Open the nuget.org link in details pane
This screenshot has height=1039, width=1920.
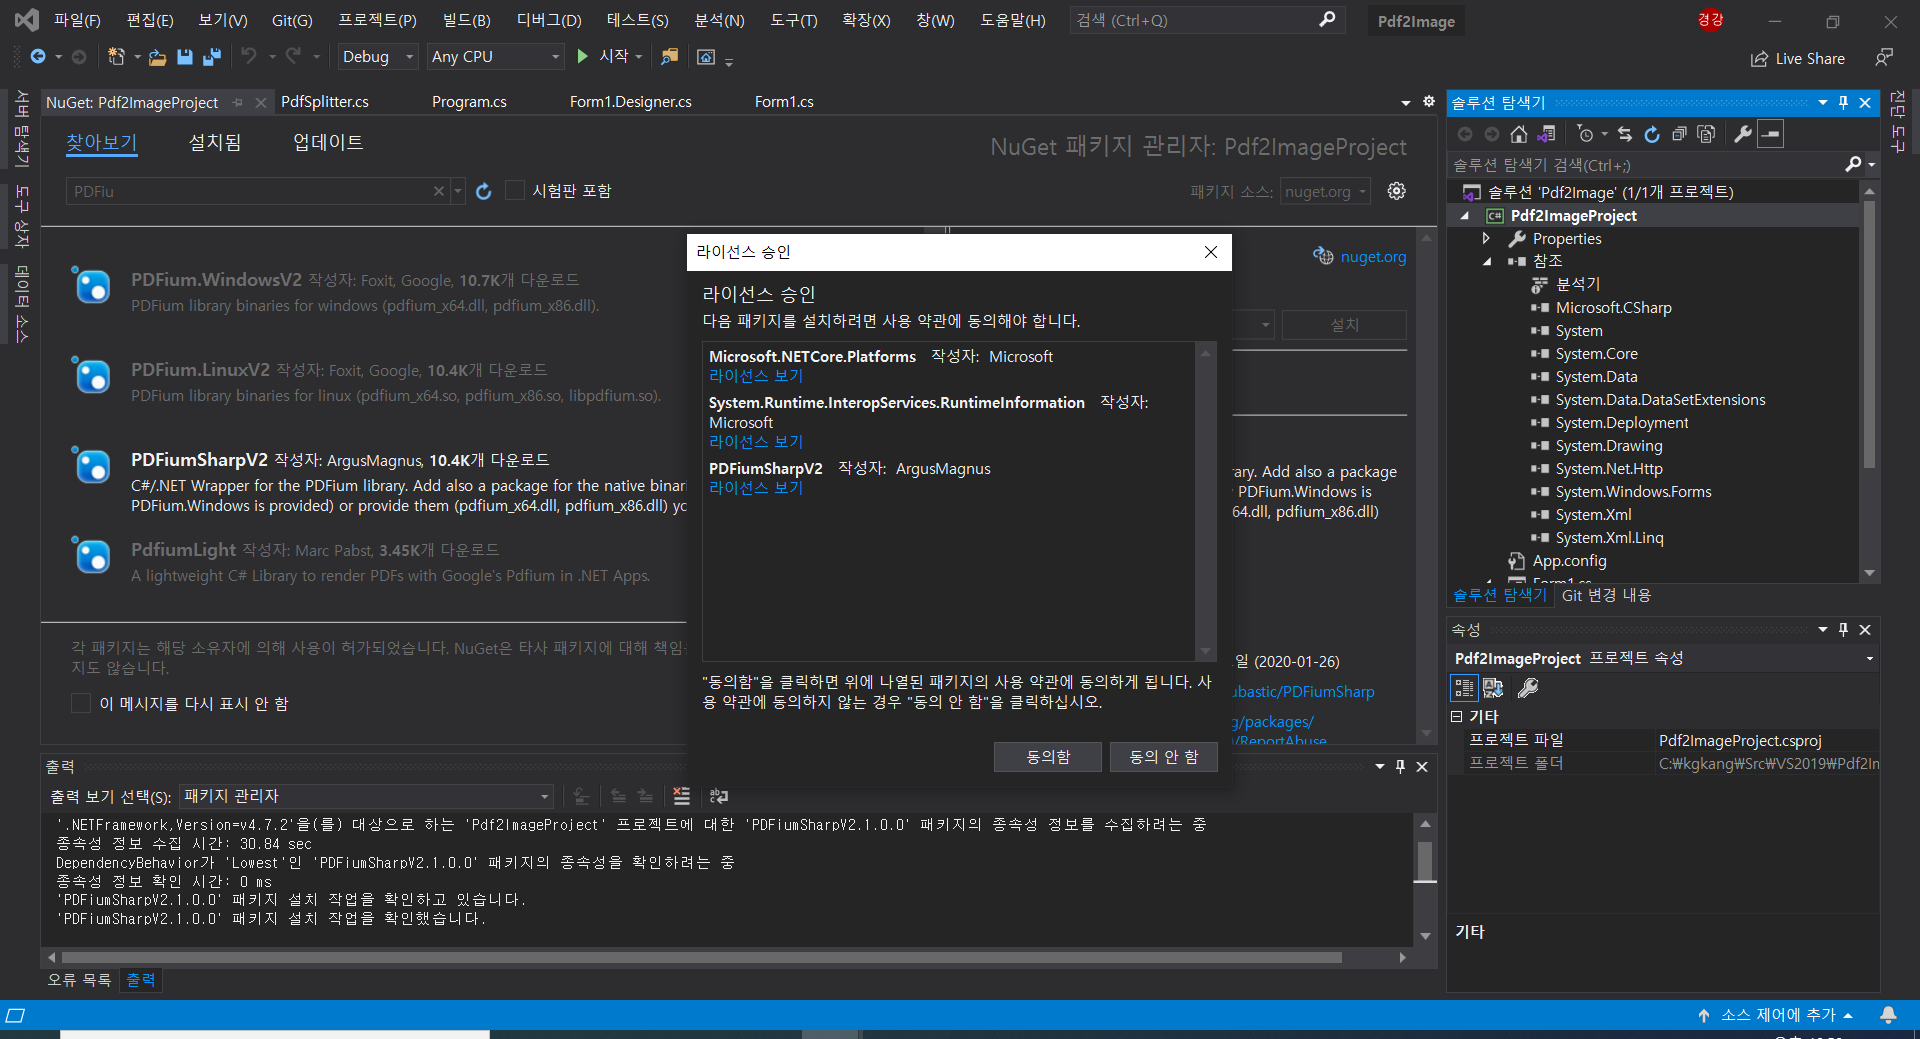click(1373, 257)
